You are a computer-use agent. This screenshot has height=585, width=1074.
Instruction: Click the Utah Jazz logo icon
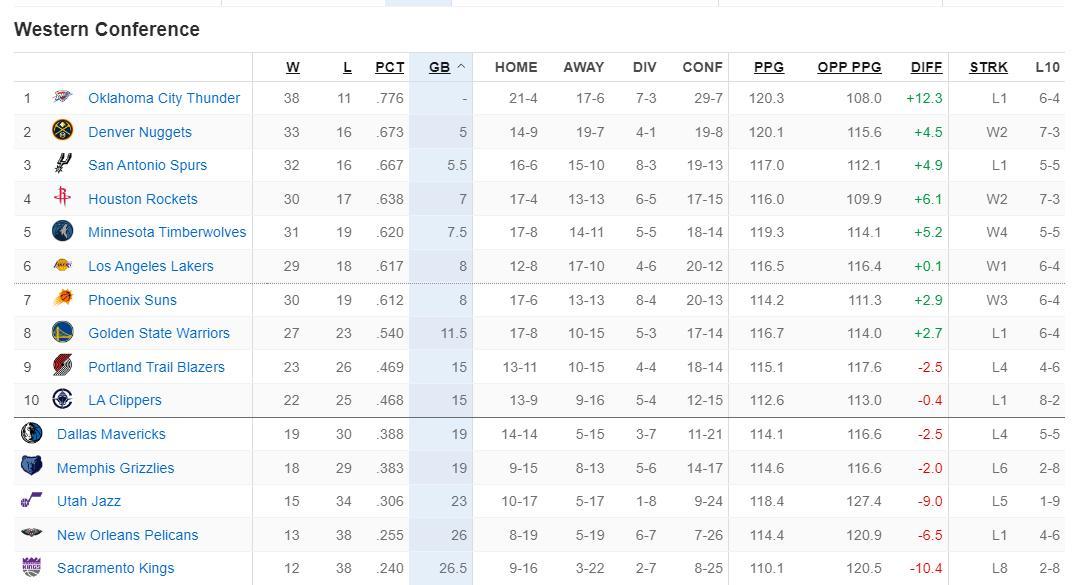click(31, 501)
